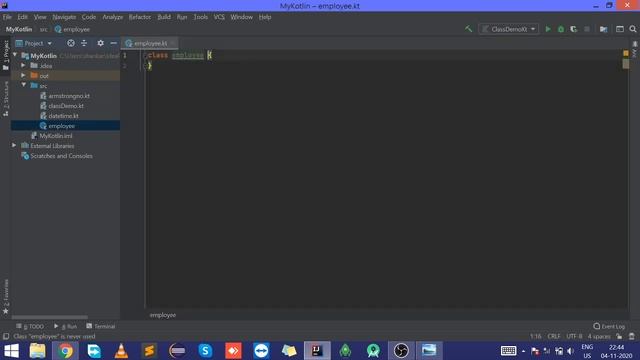Open the Run tool window
This screenshot has height=360, width=640.
[x=65, y=327]
